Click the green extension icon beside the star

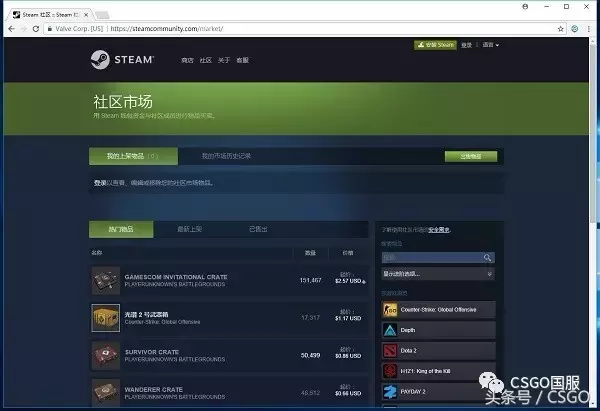[x=574, y=29]
